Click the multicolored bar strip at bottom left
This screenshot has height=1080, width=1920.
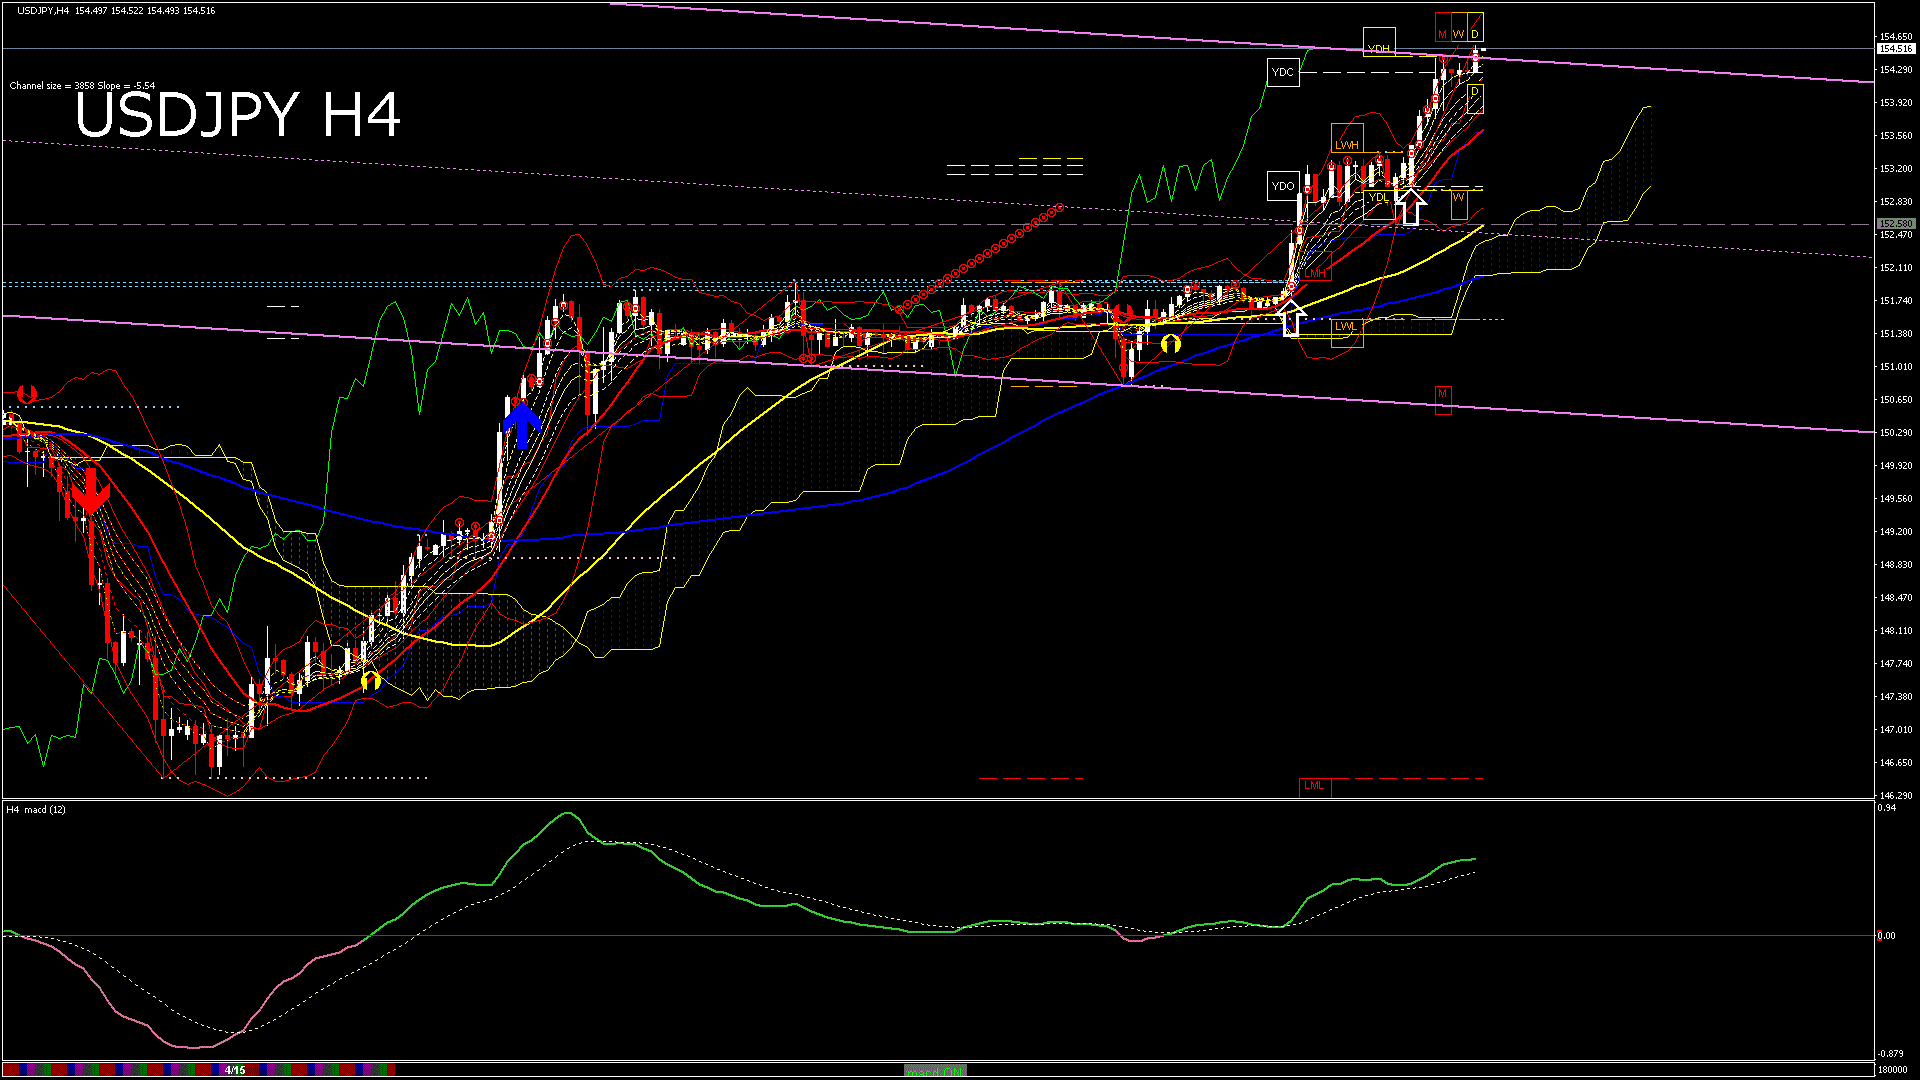(x=200, y=1070)
